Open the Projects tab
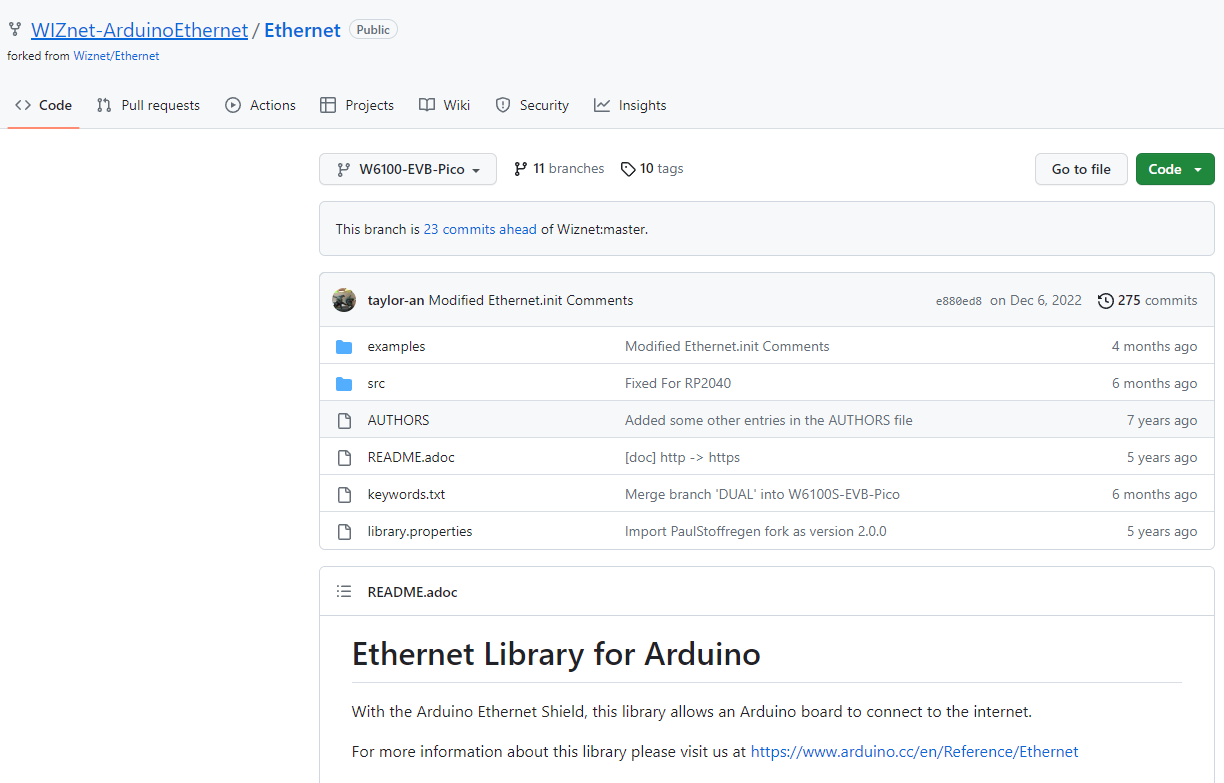The image size is (1224, 783). [357, 105]
